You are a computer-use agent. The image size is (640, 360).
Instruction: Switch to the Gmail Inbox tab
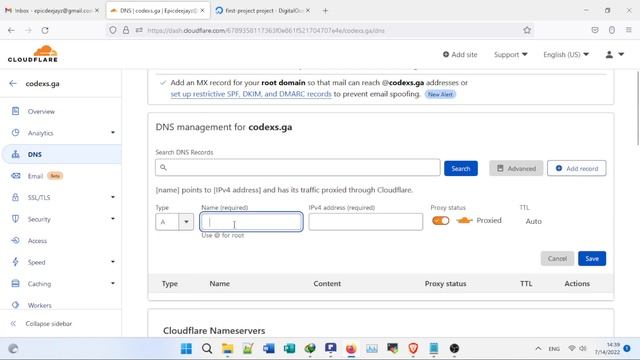pos(52,11)
